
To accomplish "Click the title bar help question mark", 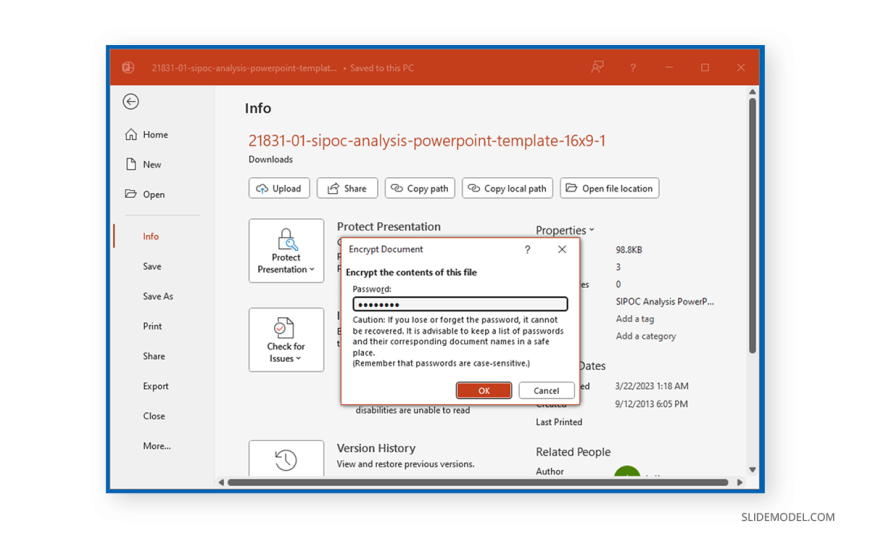I will pos(633,68).
